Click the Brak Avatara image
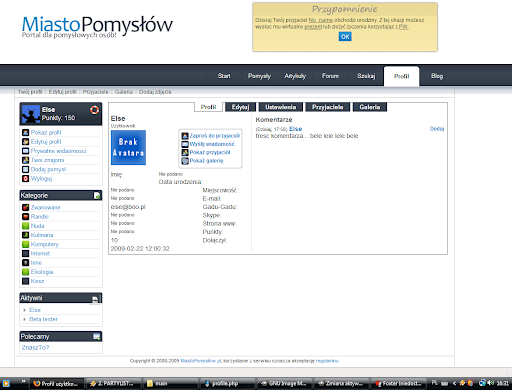This screenshot has height=390, width=512. pyautogui.click(x=128, y=147)
